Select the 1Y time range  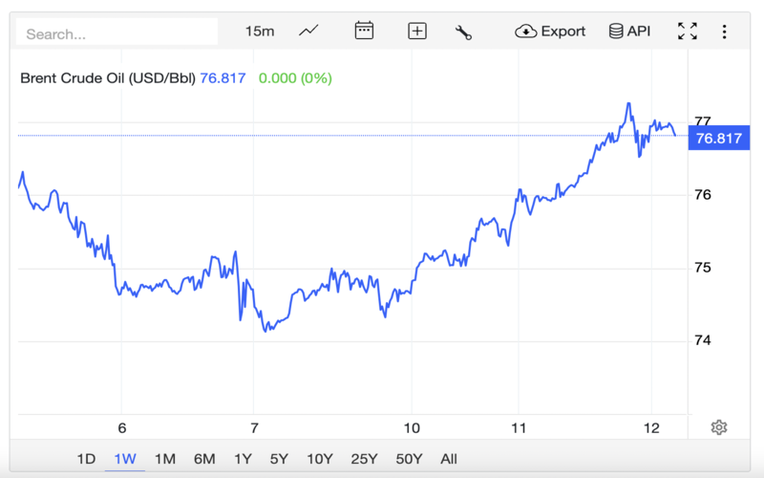pos(243,459)
